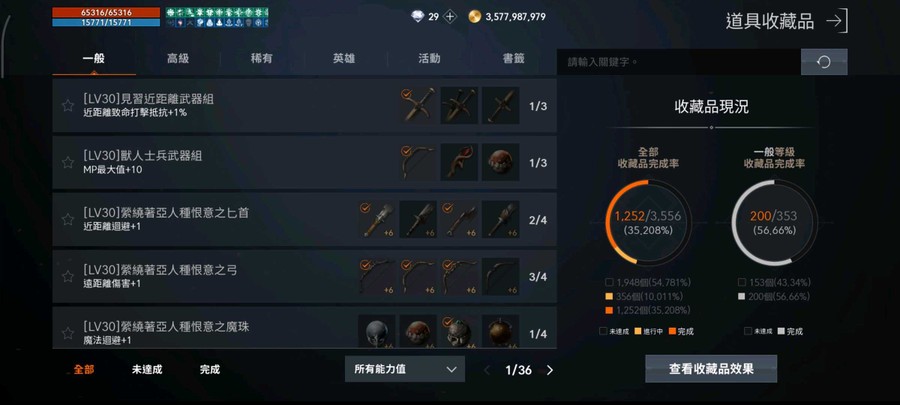
Task: Click the orange overall completion rate ring
Action: [x=648, y=222]
